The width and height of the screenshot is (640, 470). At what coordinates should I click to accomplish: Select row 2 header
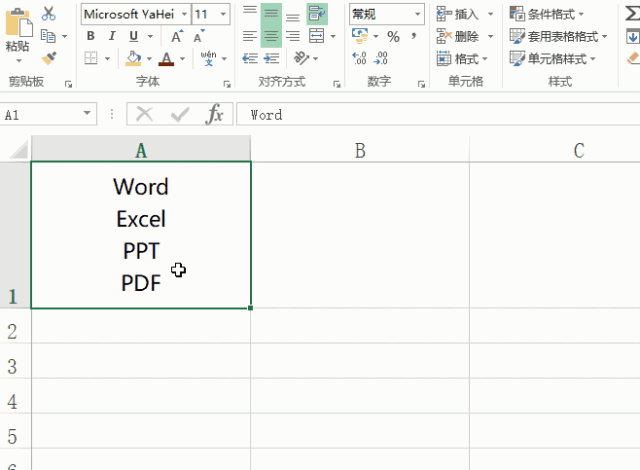[16, 326]
